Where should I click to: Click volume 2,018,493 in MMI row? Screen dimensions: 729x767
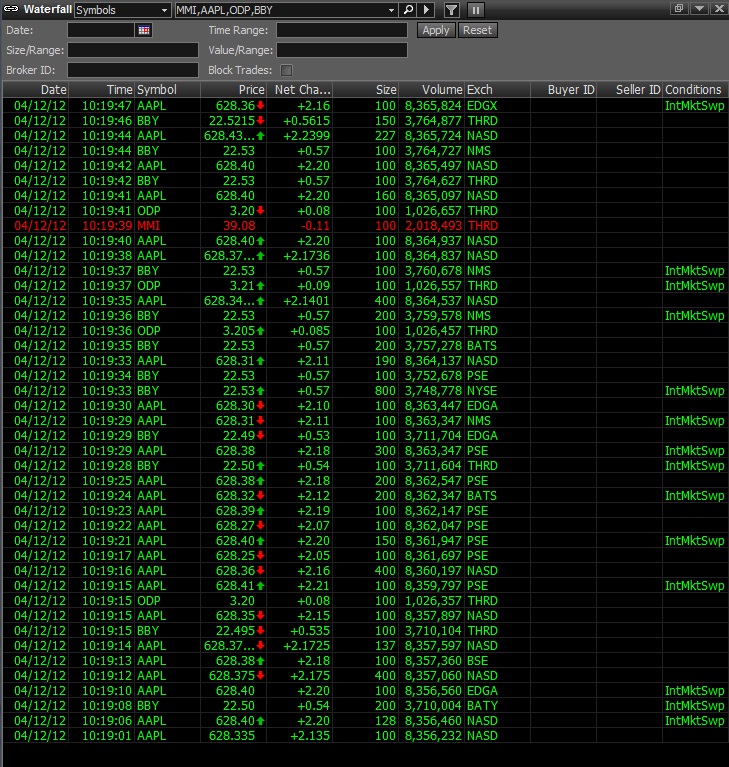[433, 226]
